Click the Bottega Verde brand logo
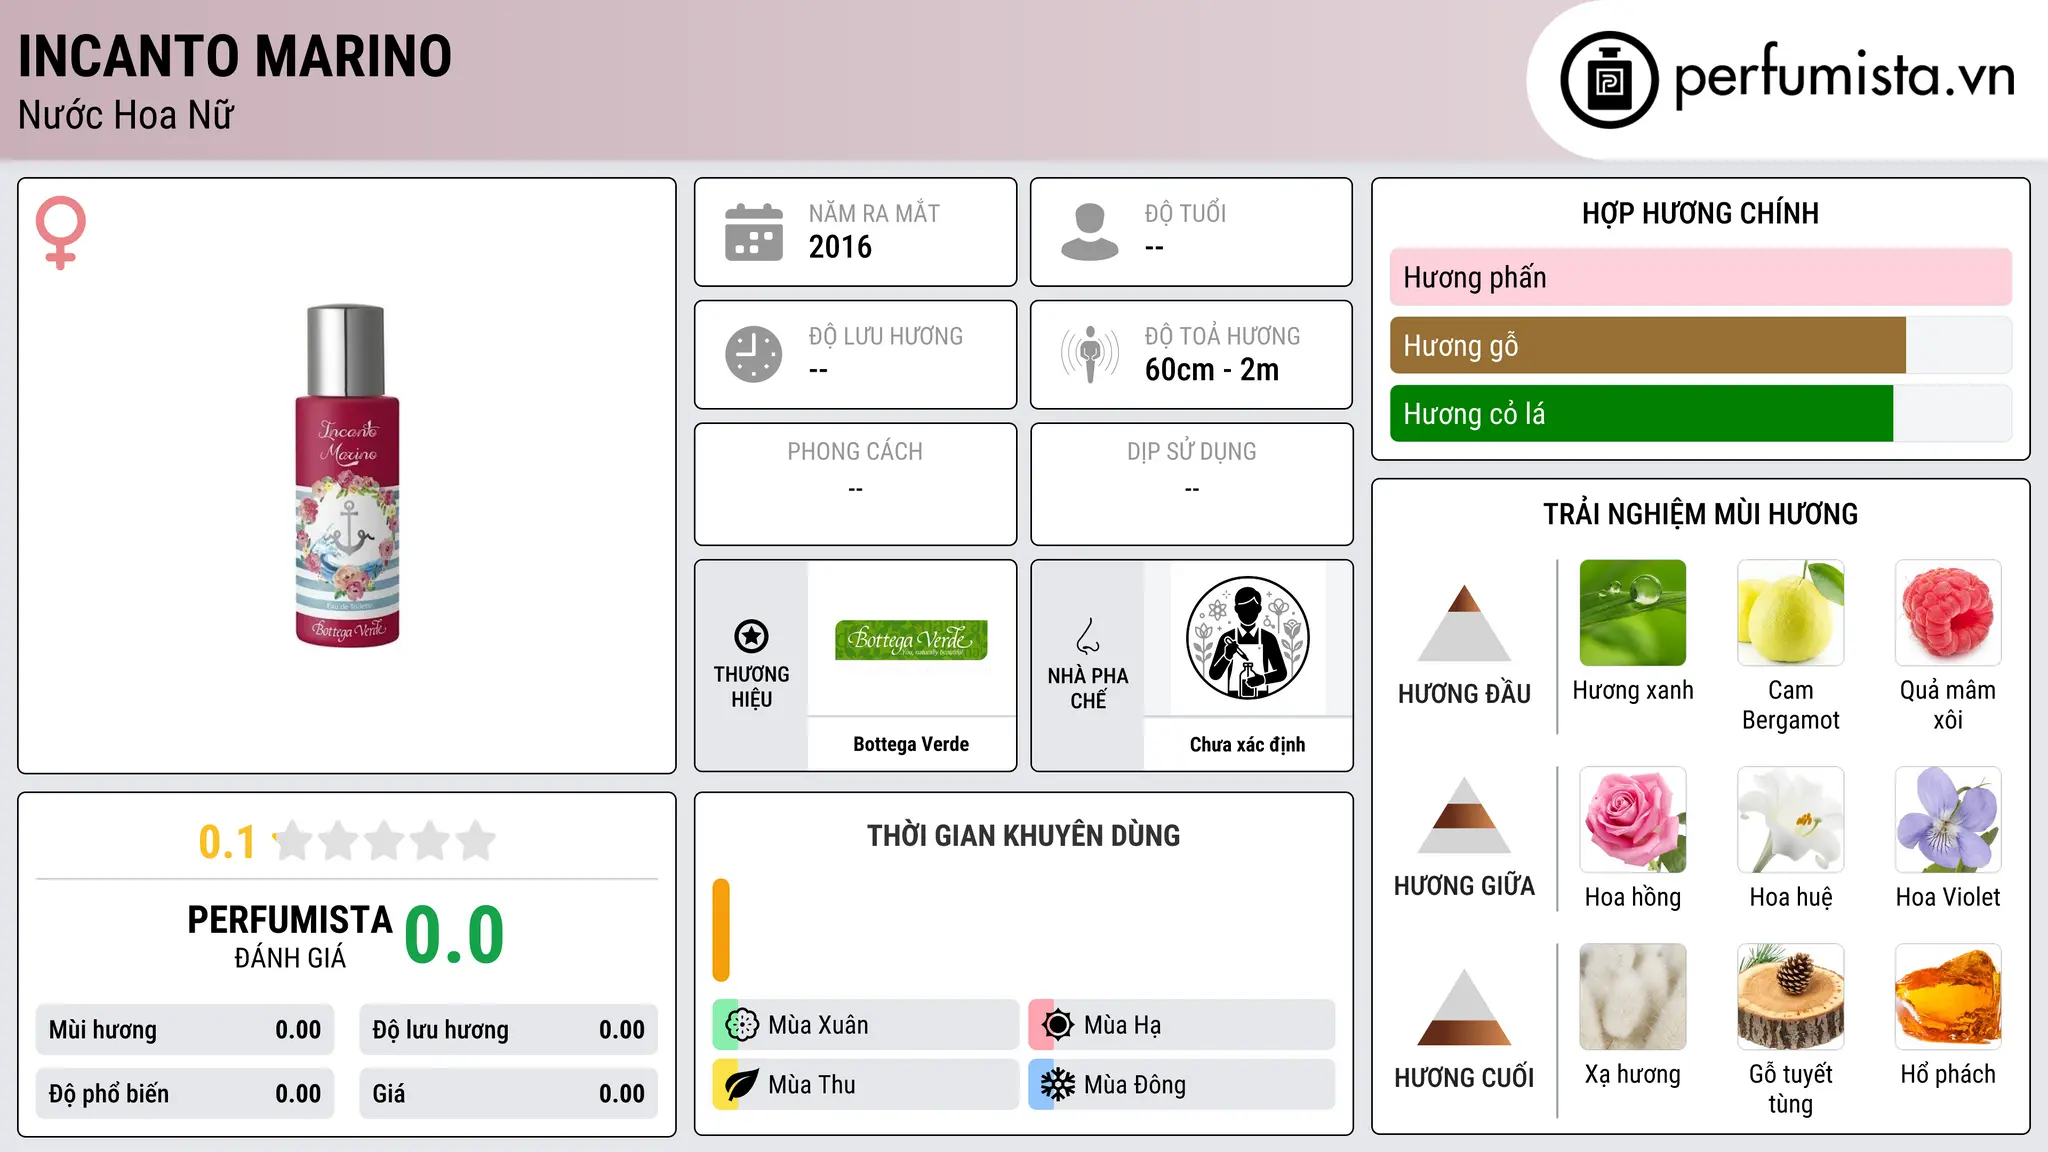This screenshot has height=1152, width=2048. 911,640
